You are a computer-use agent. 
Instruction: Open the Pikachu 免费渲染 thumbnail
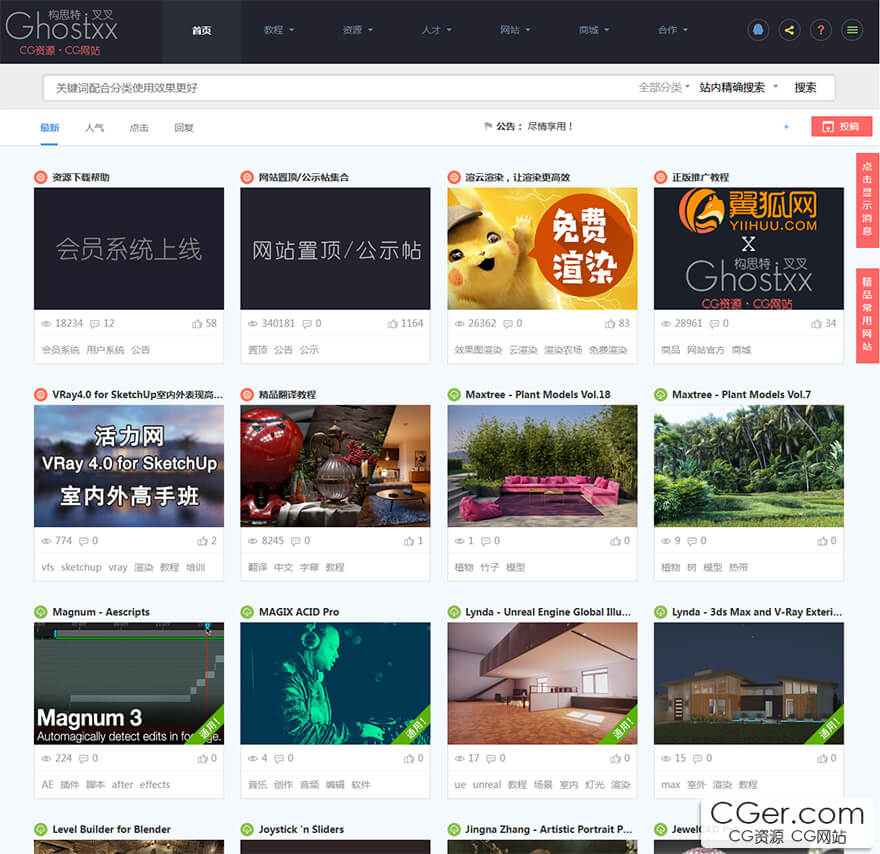click(x=542, y=249)
